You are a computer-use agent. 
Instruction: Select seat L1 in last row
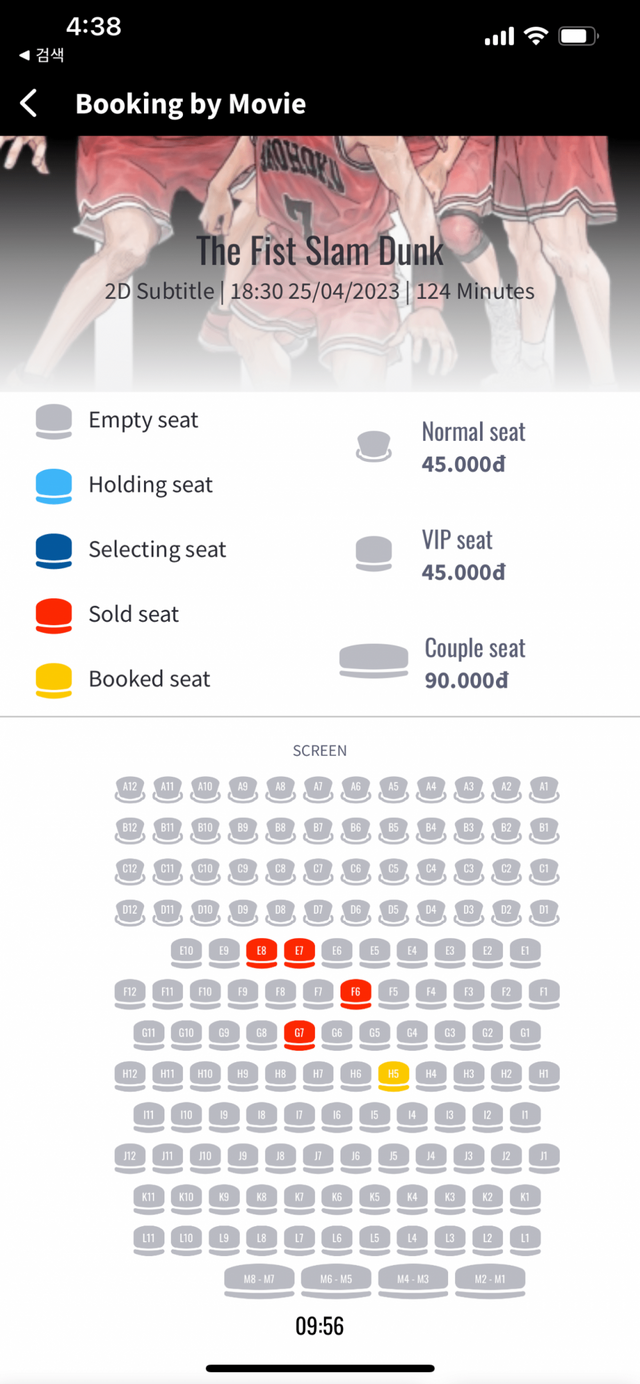pyautogui.click(x=525, y=1239)
